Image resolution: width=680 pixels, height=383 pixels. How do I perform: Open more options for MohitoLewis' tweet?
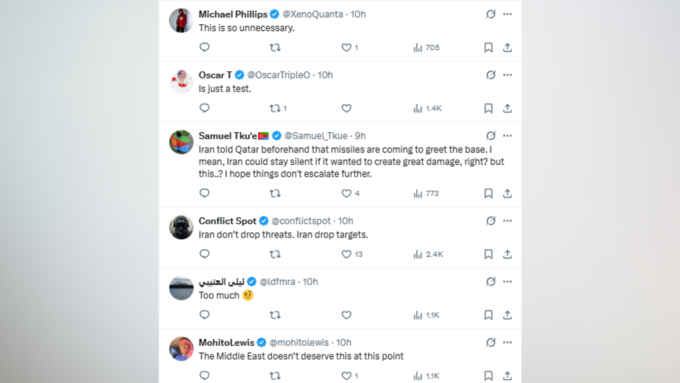click(507, 342)
